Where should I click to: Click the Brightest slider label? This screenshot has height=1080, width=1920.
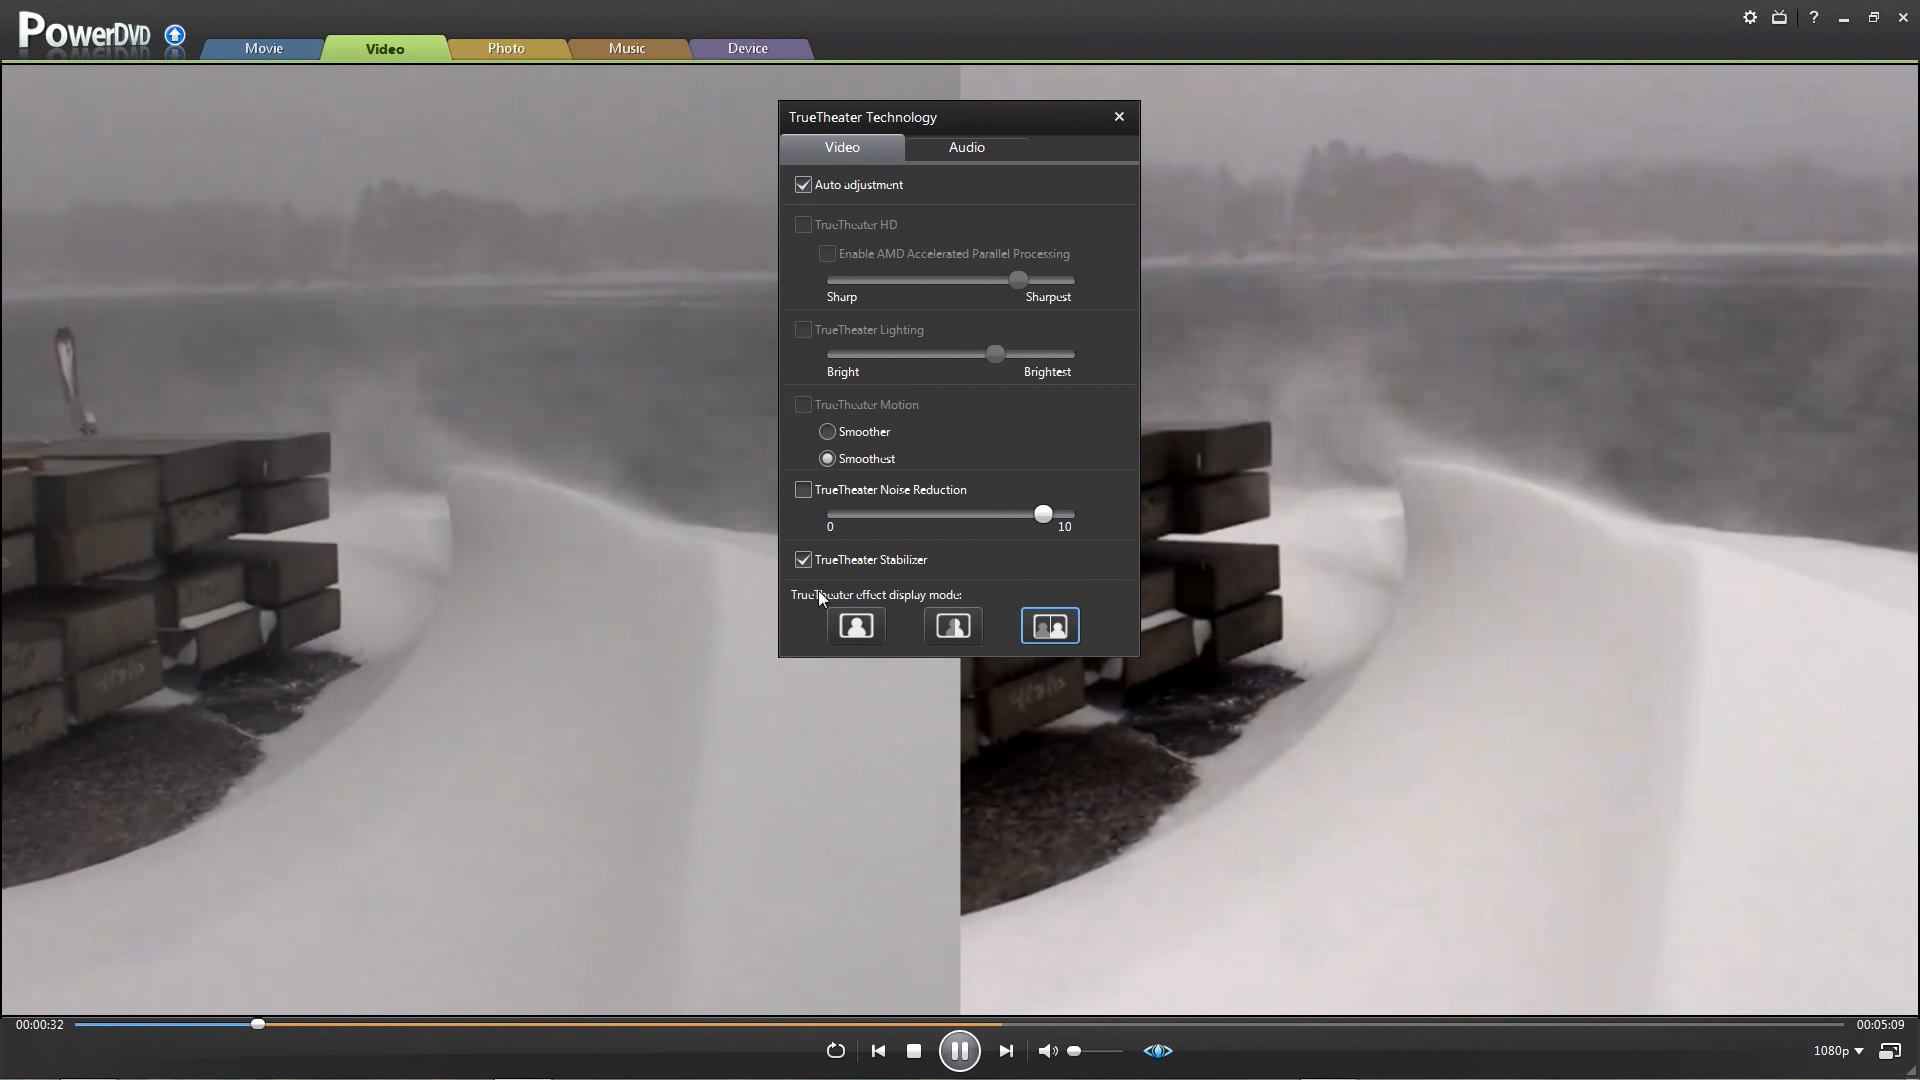pyautogui.click(x=1047, y=372)
